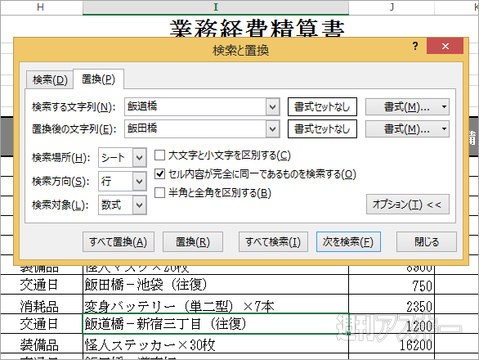Click the 置換後の文字列 input field
The image size is (479, 360).
[x=195, y=129]
